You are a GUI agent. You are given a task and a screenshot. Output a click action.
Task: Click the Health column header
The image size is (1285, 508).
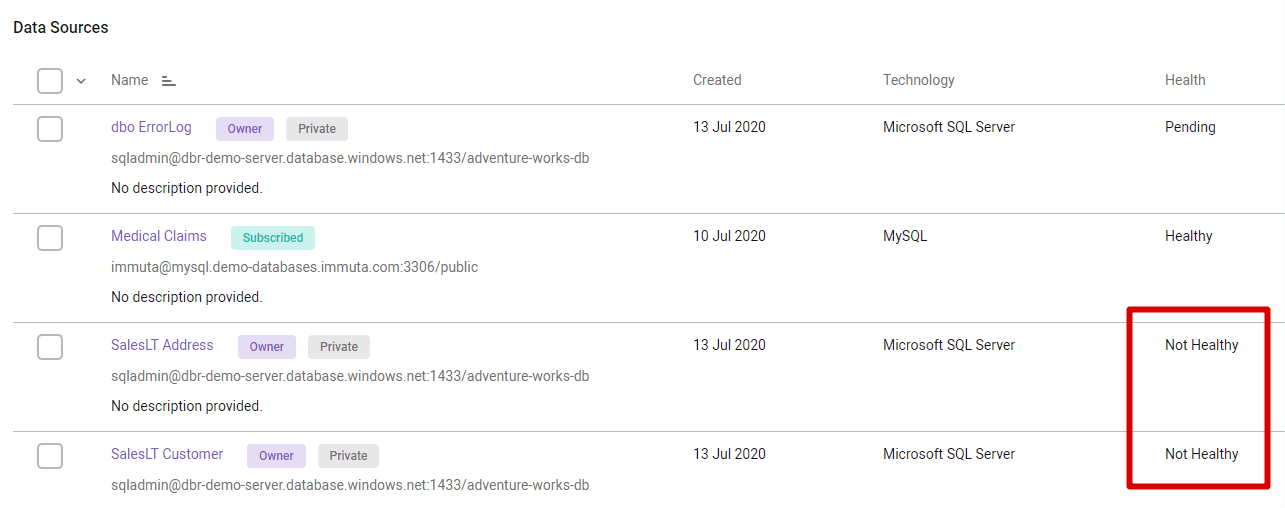pos(1185,80)
